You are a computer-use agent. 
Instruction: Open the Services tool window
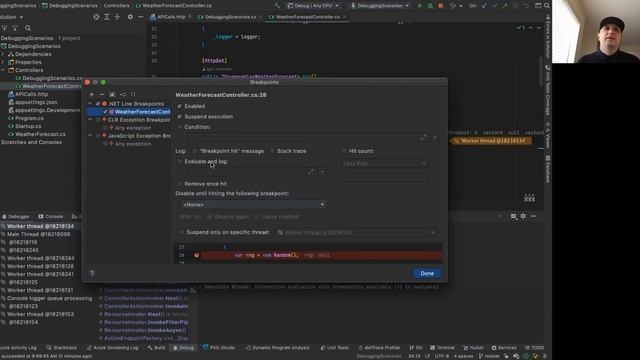504,348
